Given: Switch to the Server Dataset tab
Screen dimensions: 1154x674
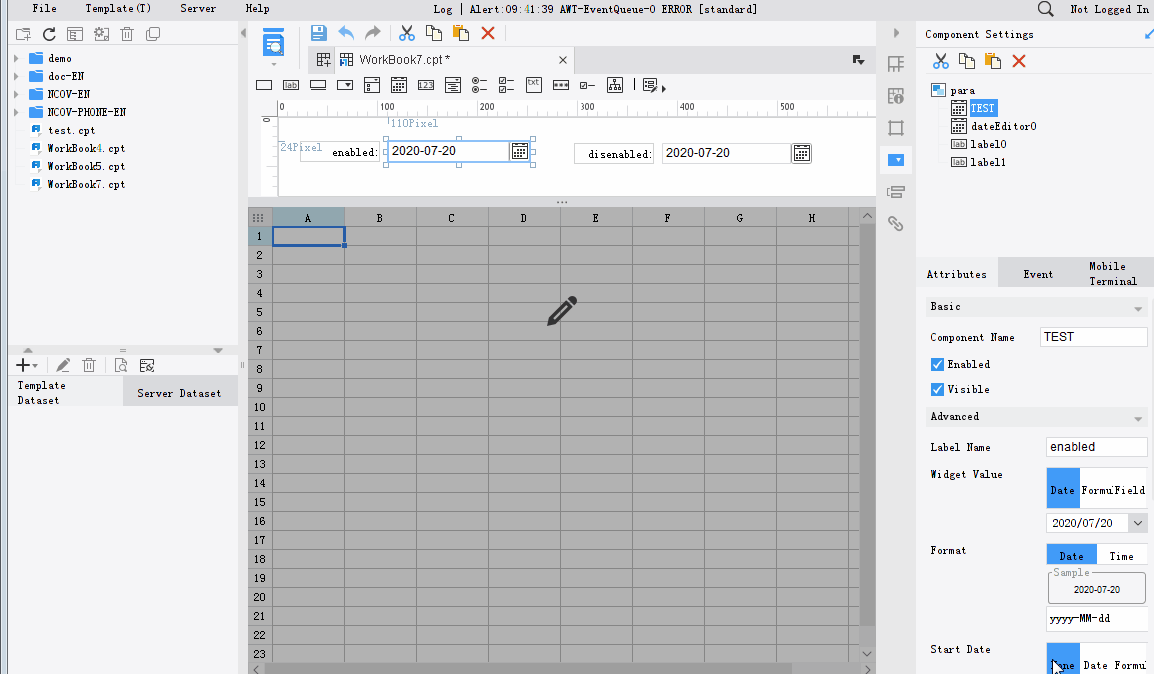Looking at the screenshot, I should (179, 393).
